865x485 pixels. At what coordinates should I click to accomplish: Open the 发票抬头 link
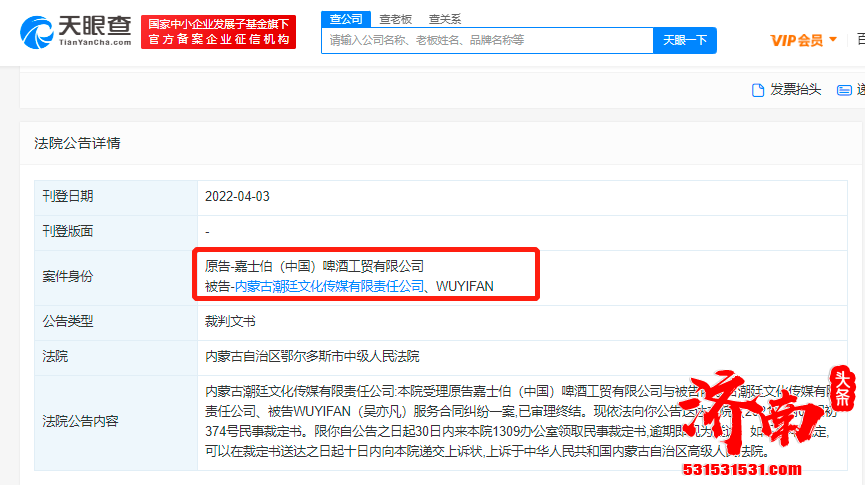[x=795, y=89]
